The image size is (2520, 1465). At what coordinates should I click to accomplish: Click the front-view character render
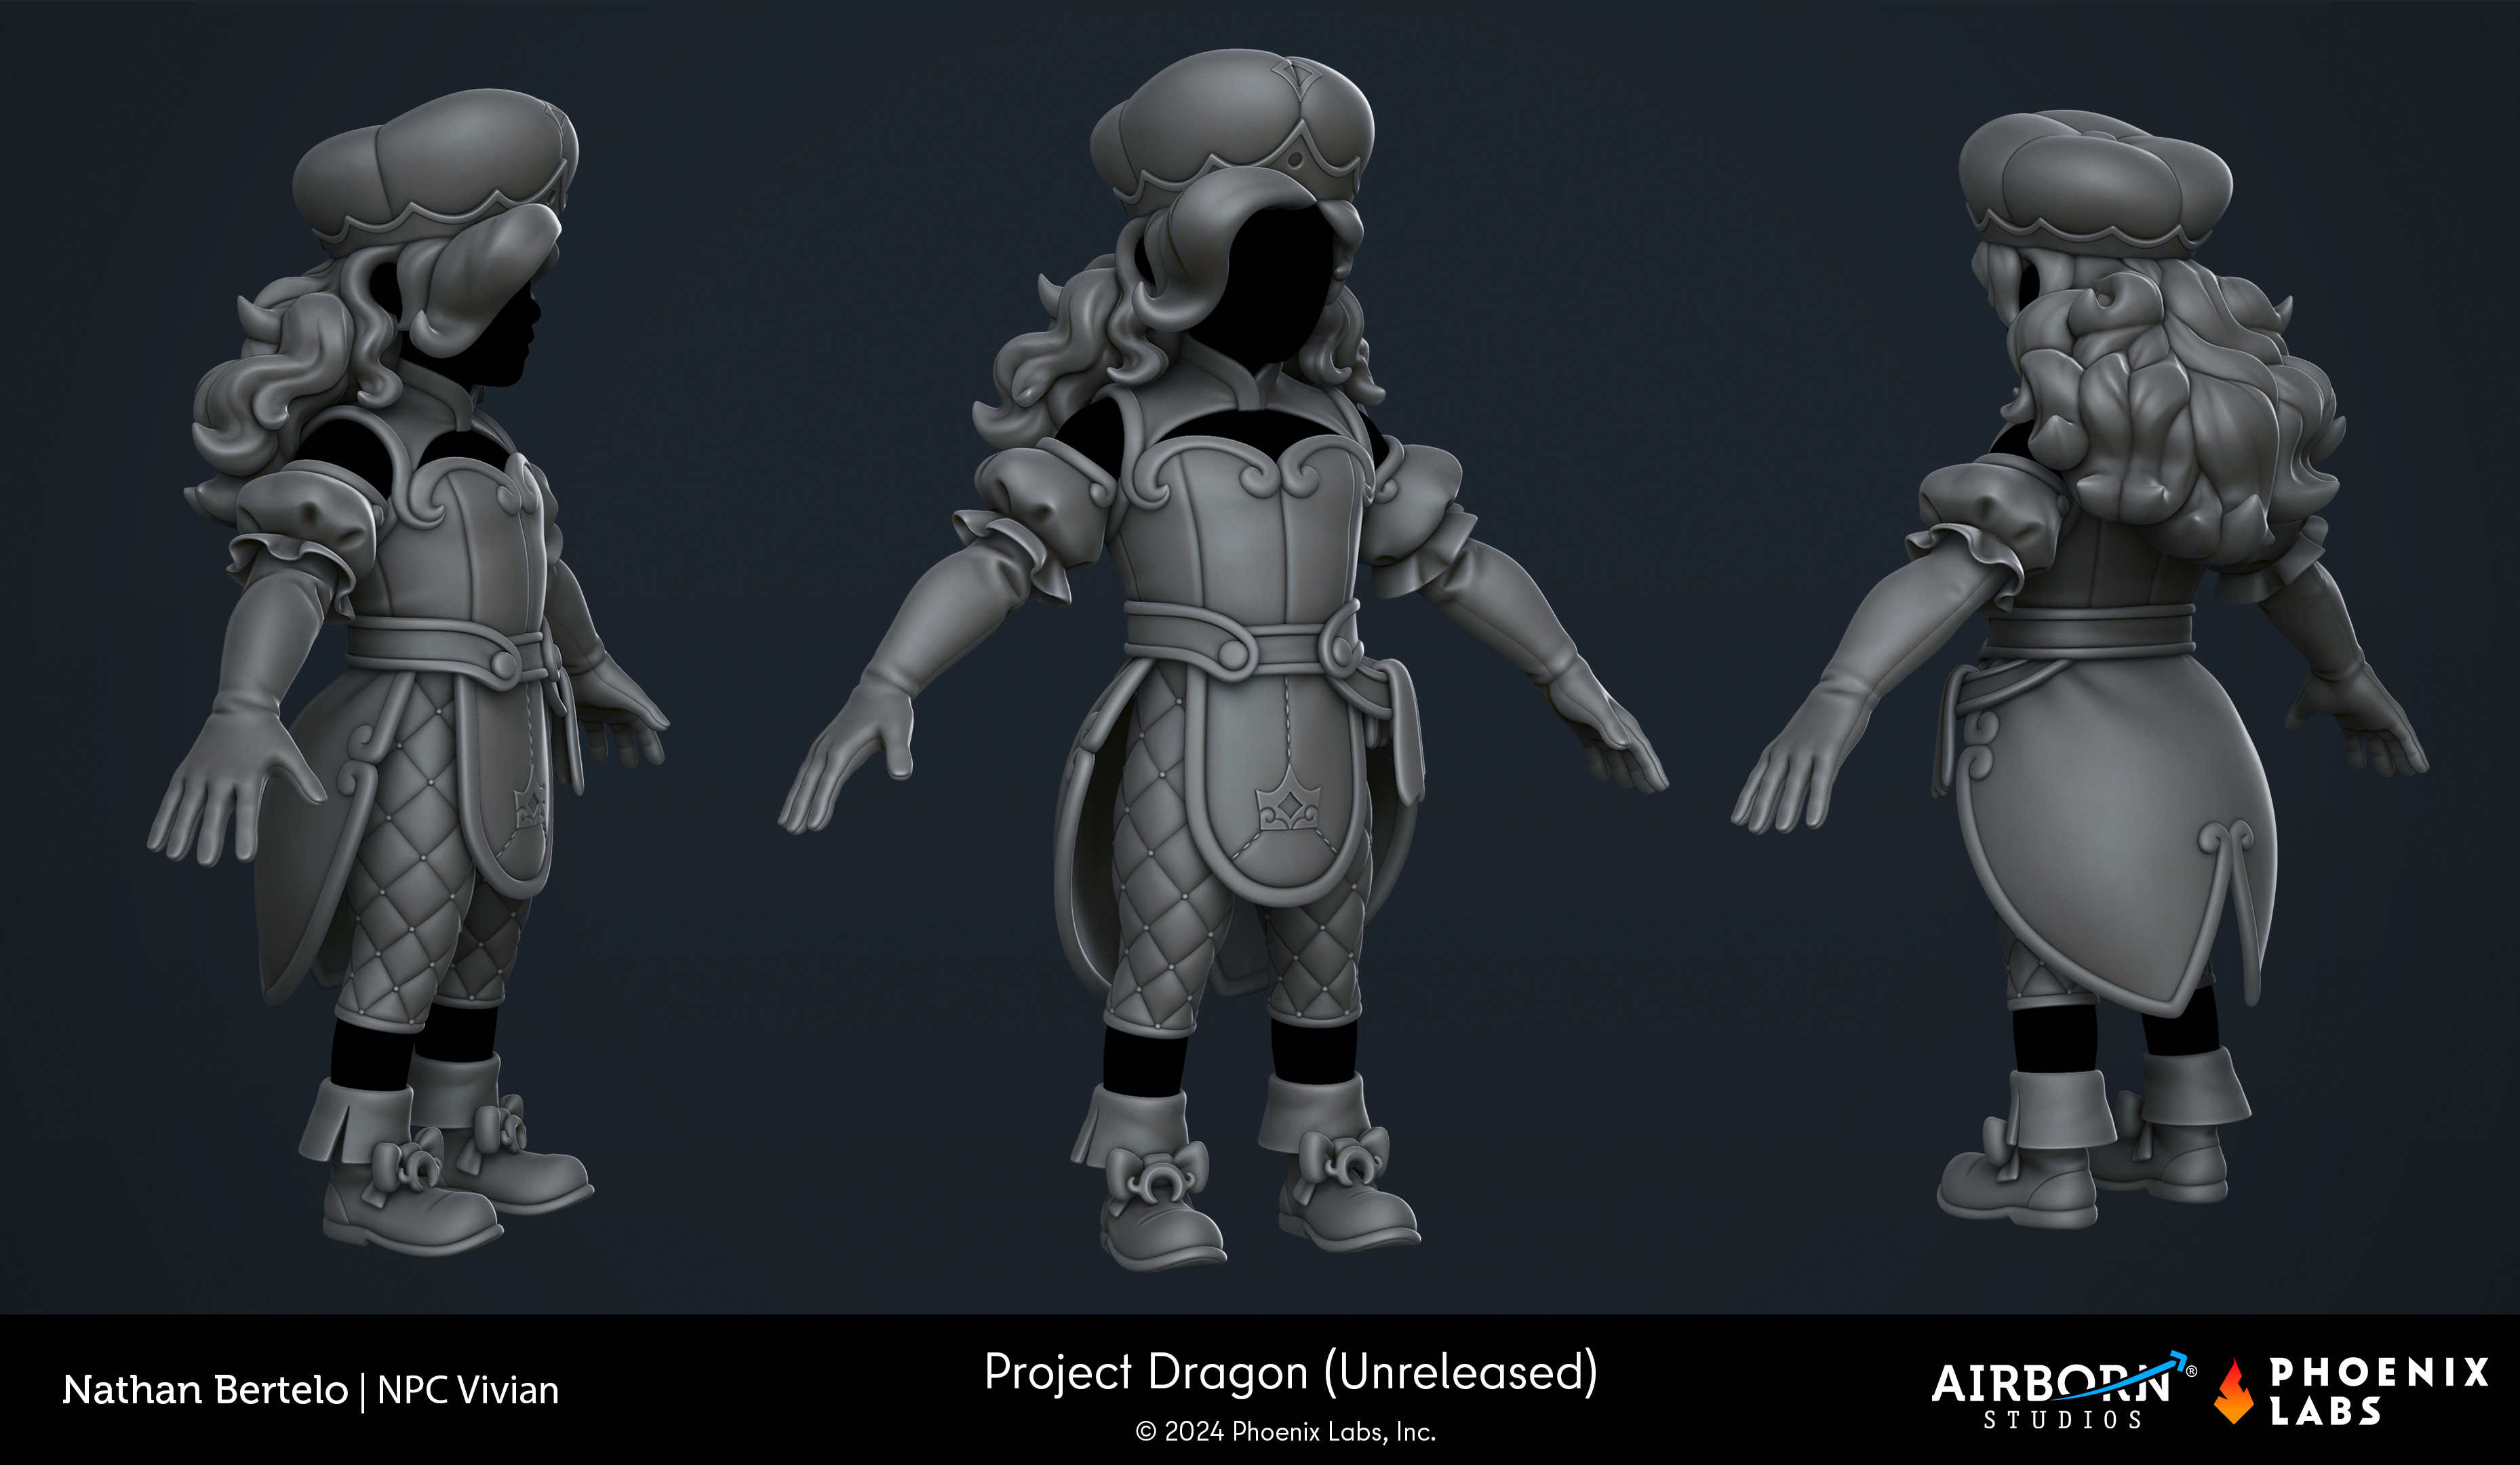pos(1224,660)
